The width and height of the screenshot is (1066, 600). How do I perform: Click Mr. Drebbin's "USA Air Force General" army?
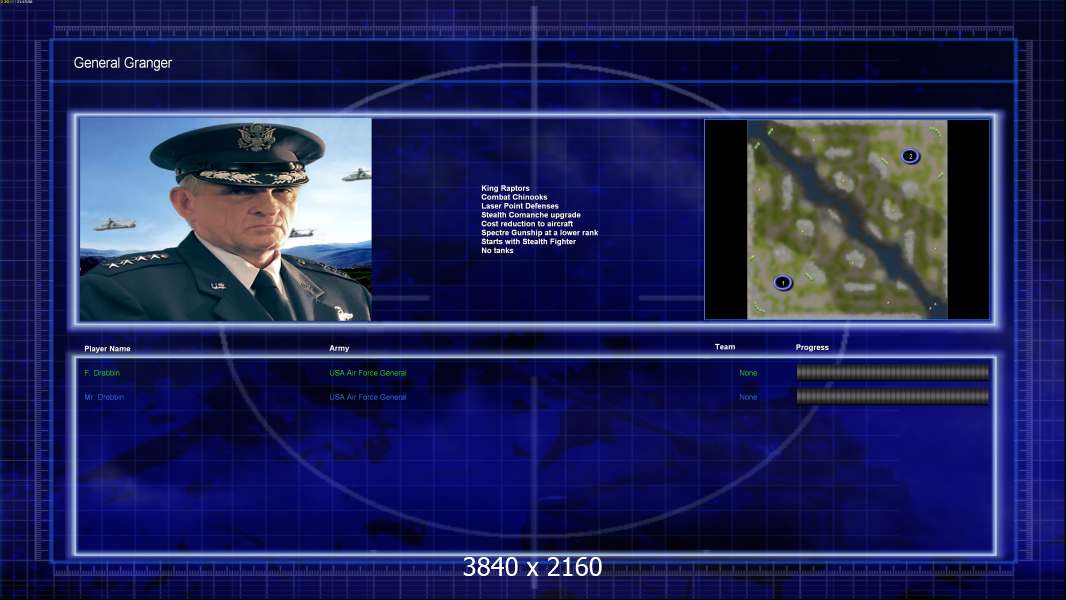point(368,397)
